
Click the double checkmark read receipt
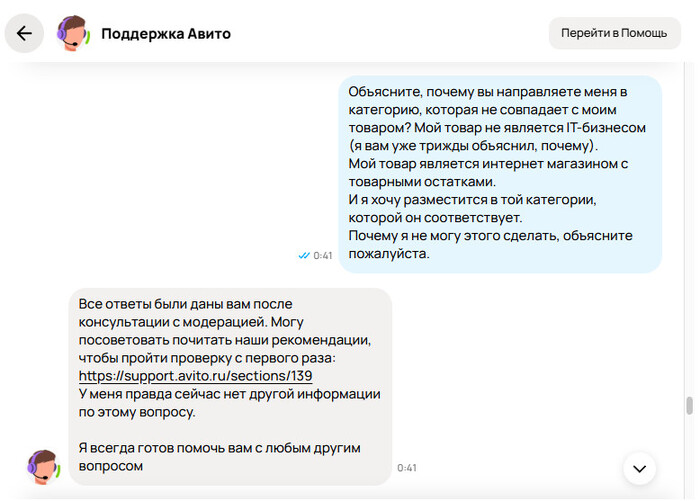click(304, 256)
